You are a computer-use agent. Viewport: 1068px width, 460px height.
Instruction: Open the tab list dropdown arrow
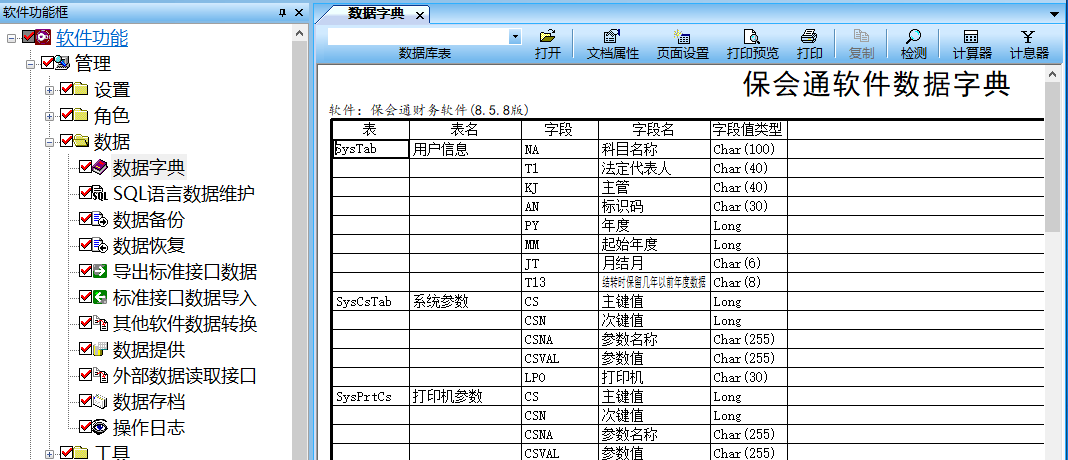1055,12
